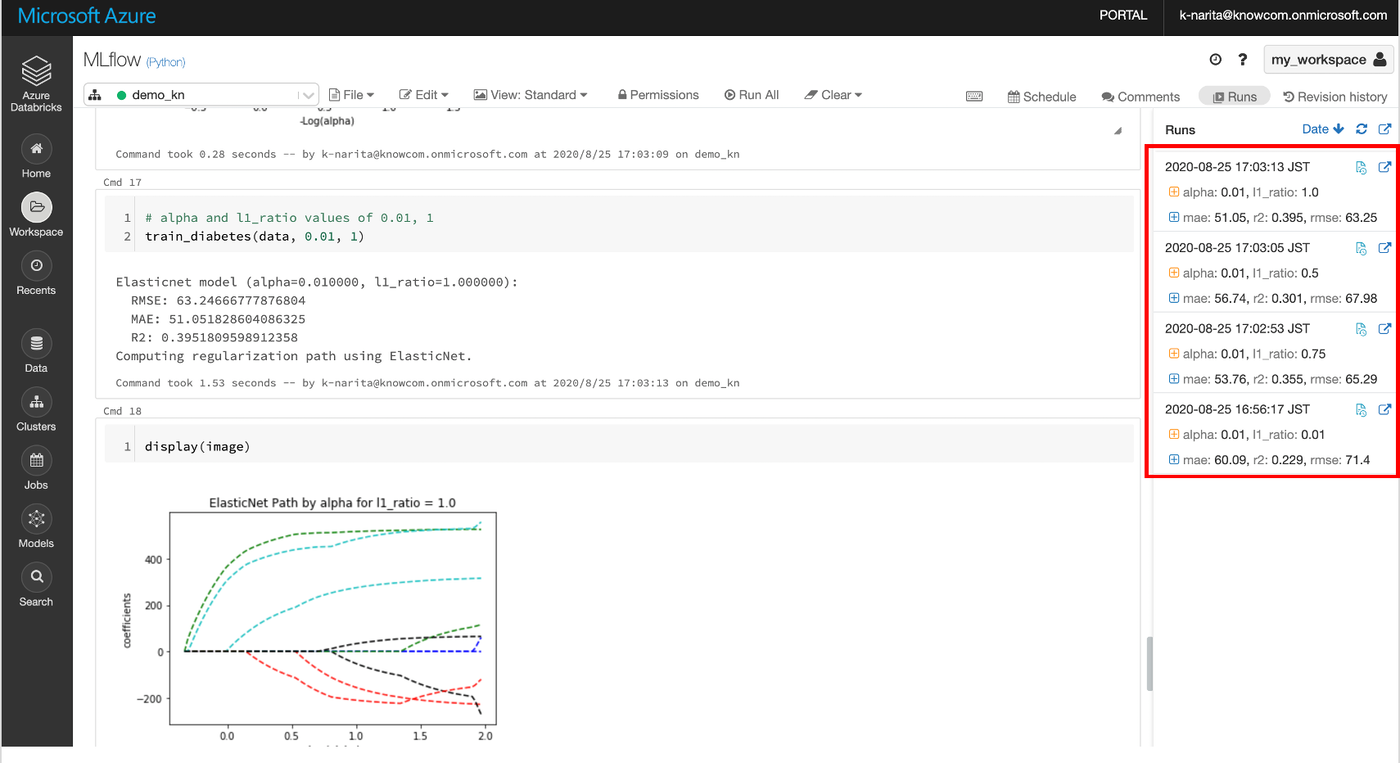Click the Data sidebar icon
Image resolution: width=1400 pixels, height=763 pixels.
(36, 344)
